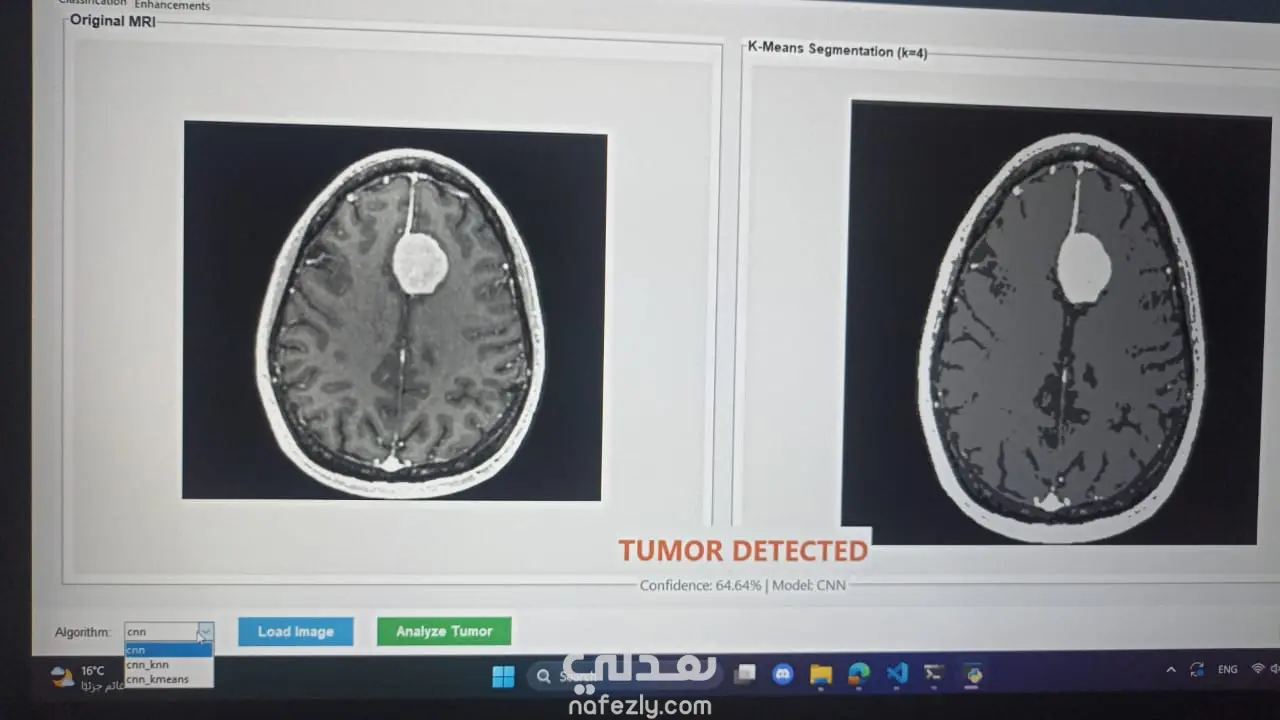This screenshot has width=1280, height=720.
Task: Click the Confidence: 64.64% | Model: CNN text
Action: (743, 585)
